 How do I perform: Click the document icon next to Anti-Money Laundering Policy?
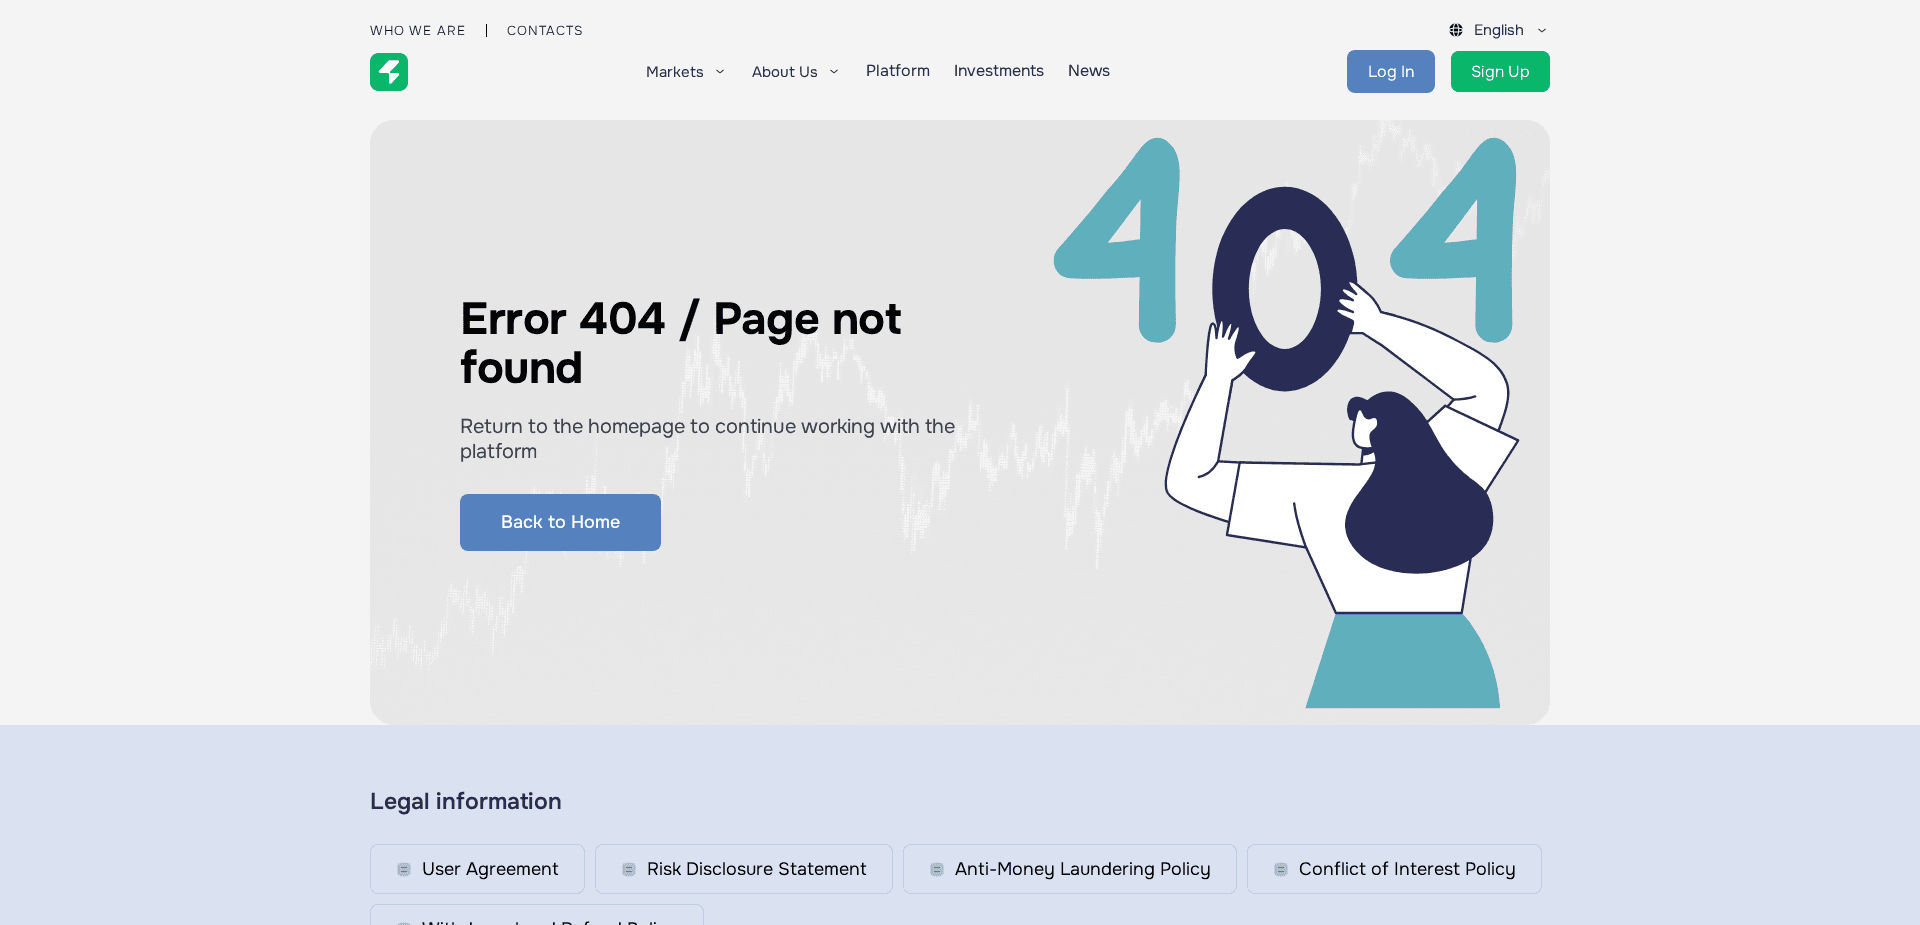[x=936, y=869]
